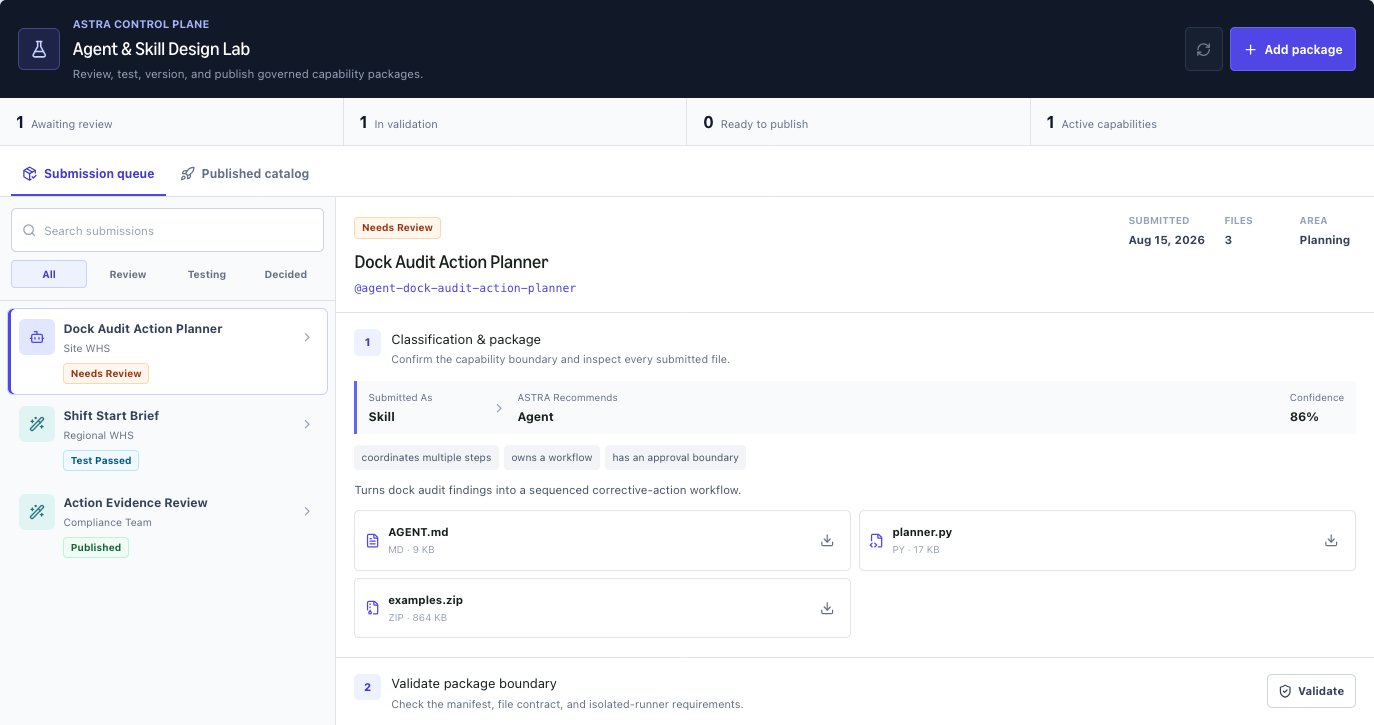
Task: Click step 2 number badge
Action: pyautogui.click(x=367, y=687)
